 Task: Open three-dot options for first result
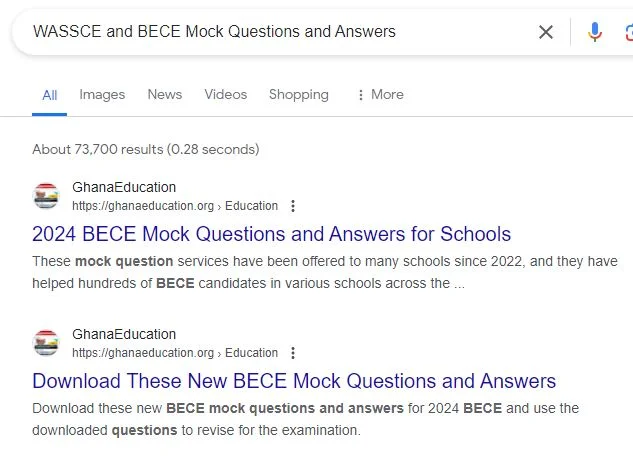[293, 206]
